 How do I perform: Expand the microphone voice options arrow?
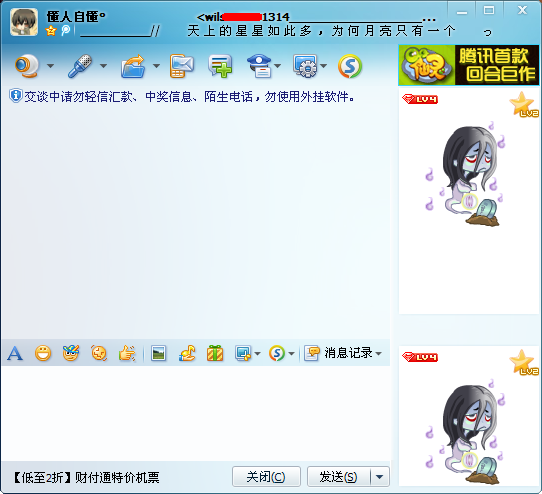pyautogui.click(x=103, y=66)
